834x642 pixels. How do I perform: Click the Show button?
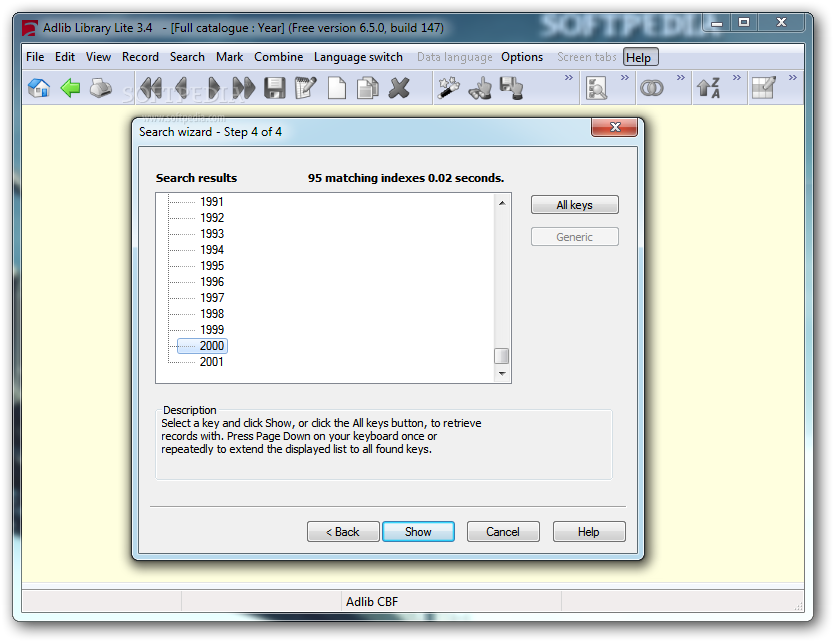point(418,531)
